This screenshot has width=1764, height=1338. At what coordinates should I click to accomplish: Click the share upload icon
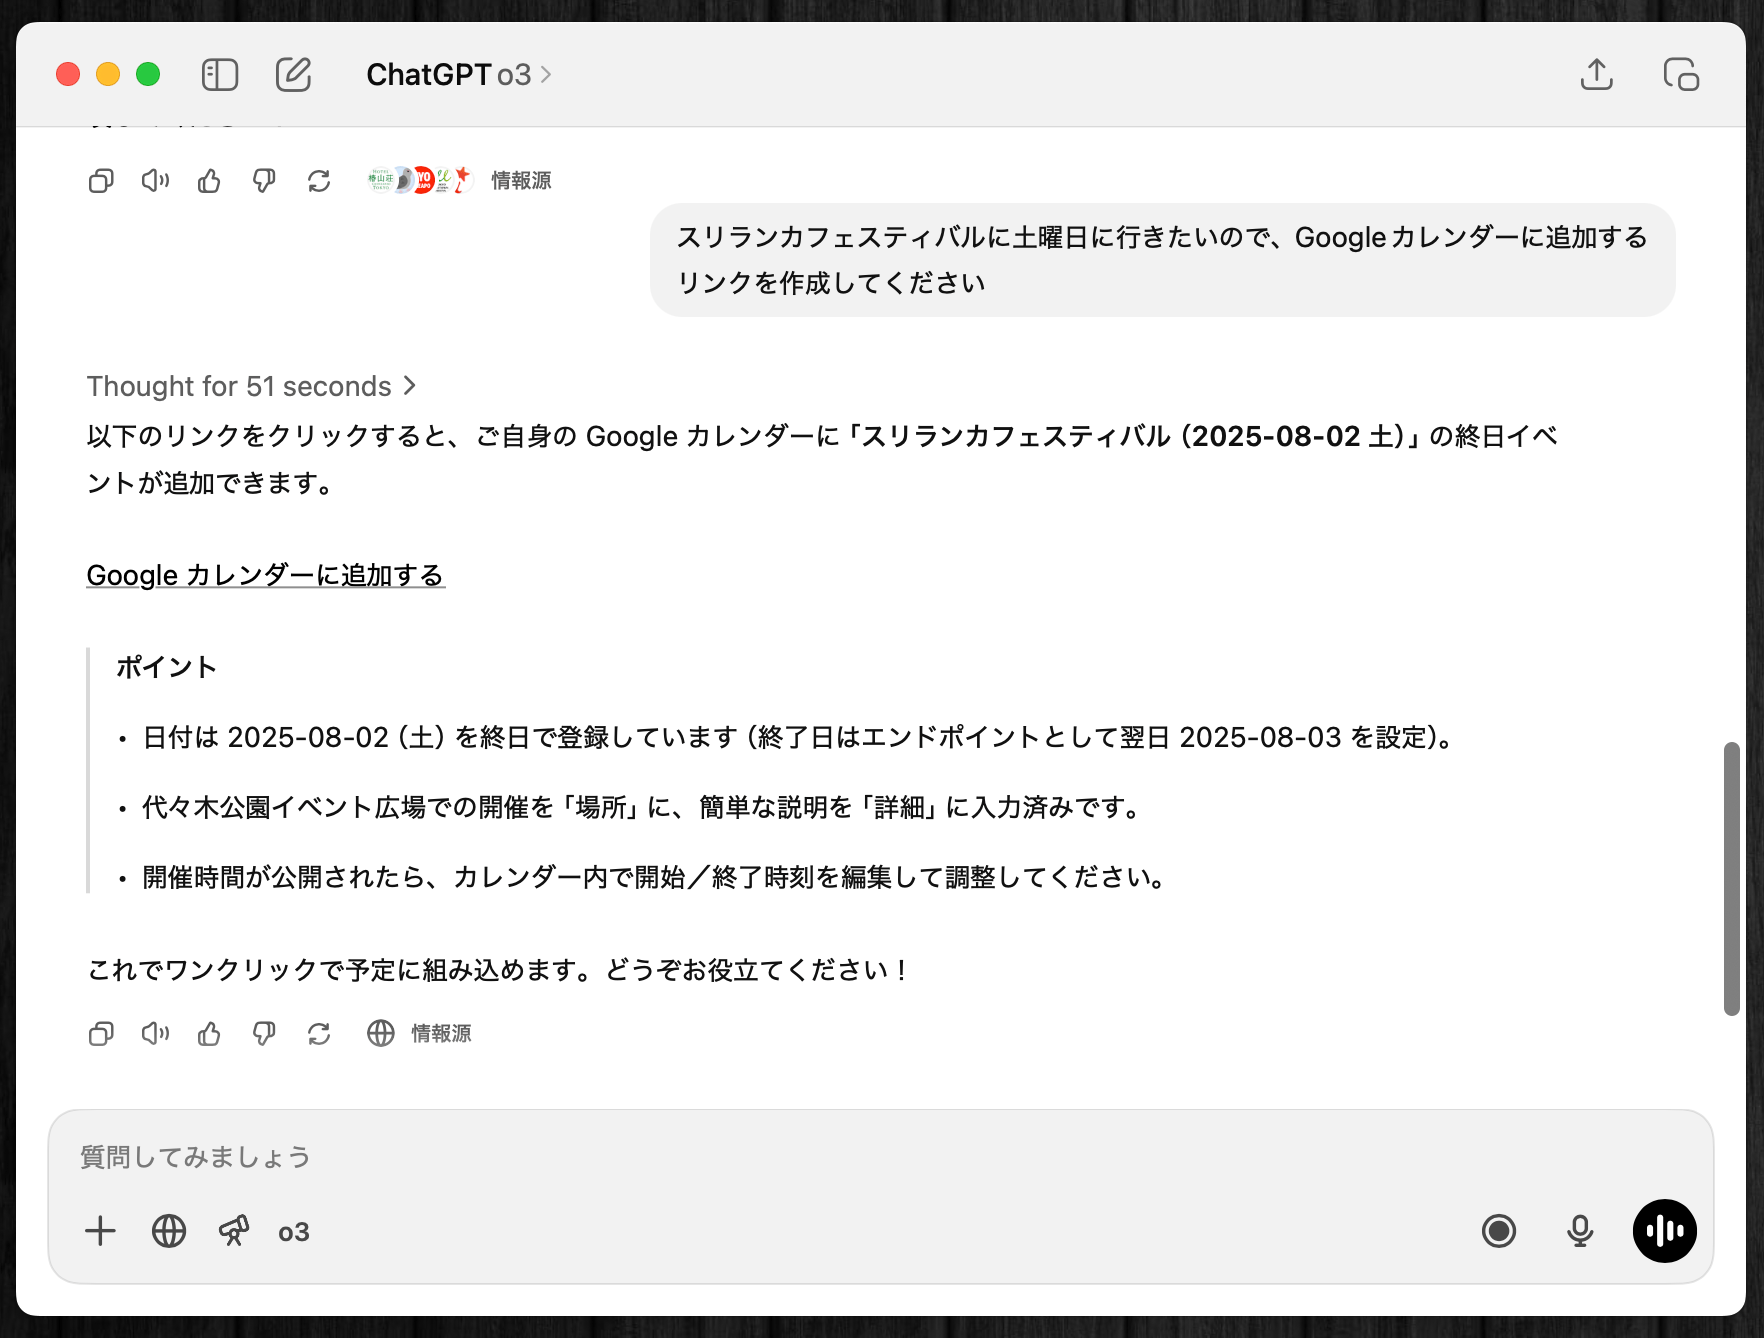pos(1596,75)
